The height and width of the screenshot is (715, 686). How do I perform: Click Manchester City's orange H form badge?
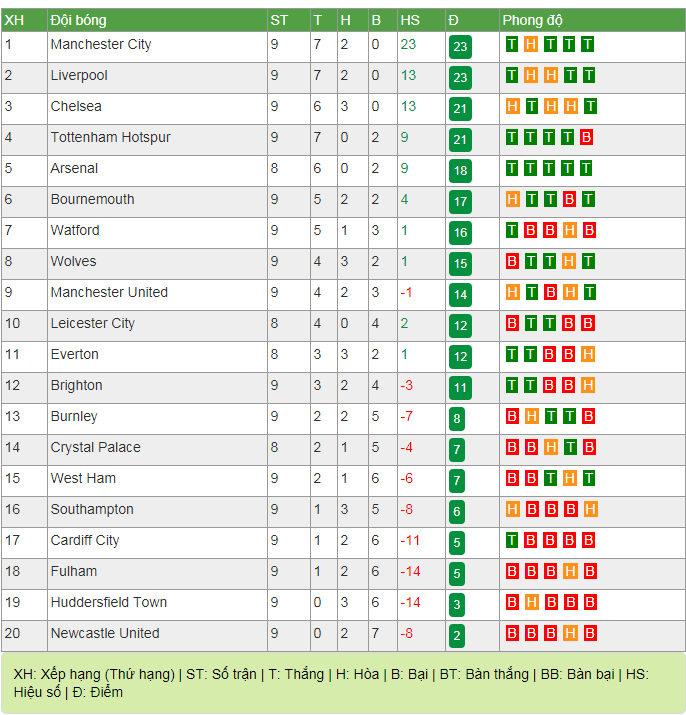pos(531,45)
